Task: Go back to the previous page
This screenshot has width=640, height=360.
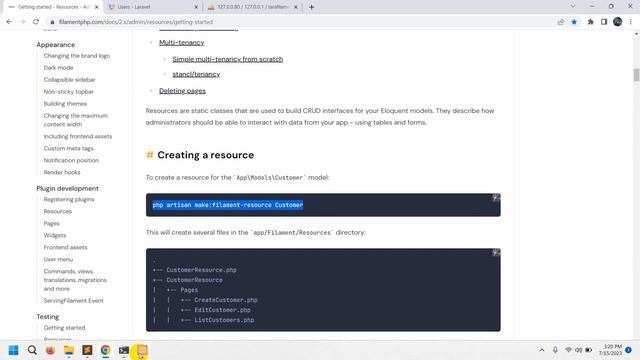Action: pyautogui.click(x=9, y=22)
